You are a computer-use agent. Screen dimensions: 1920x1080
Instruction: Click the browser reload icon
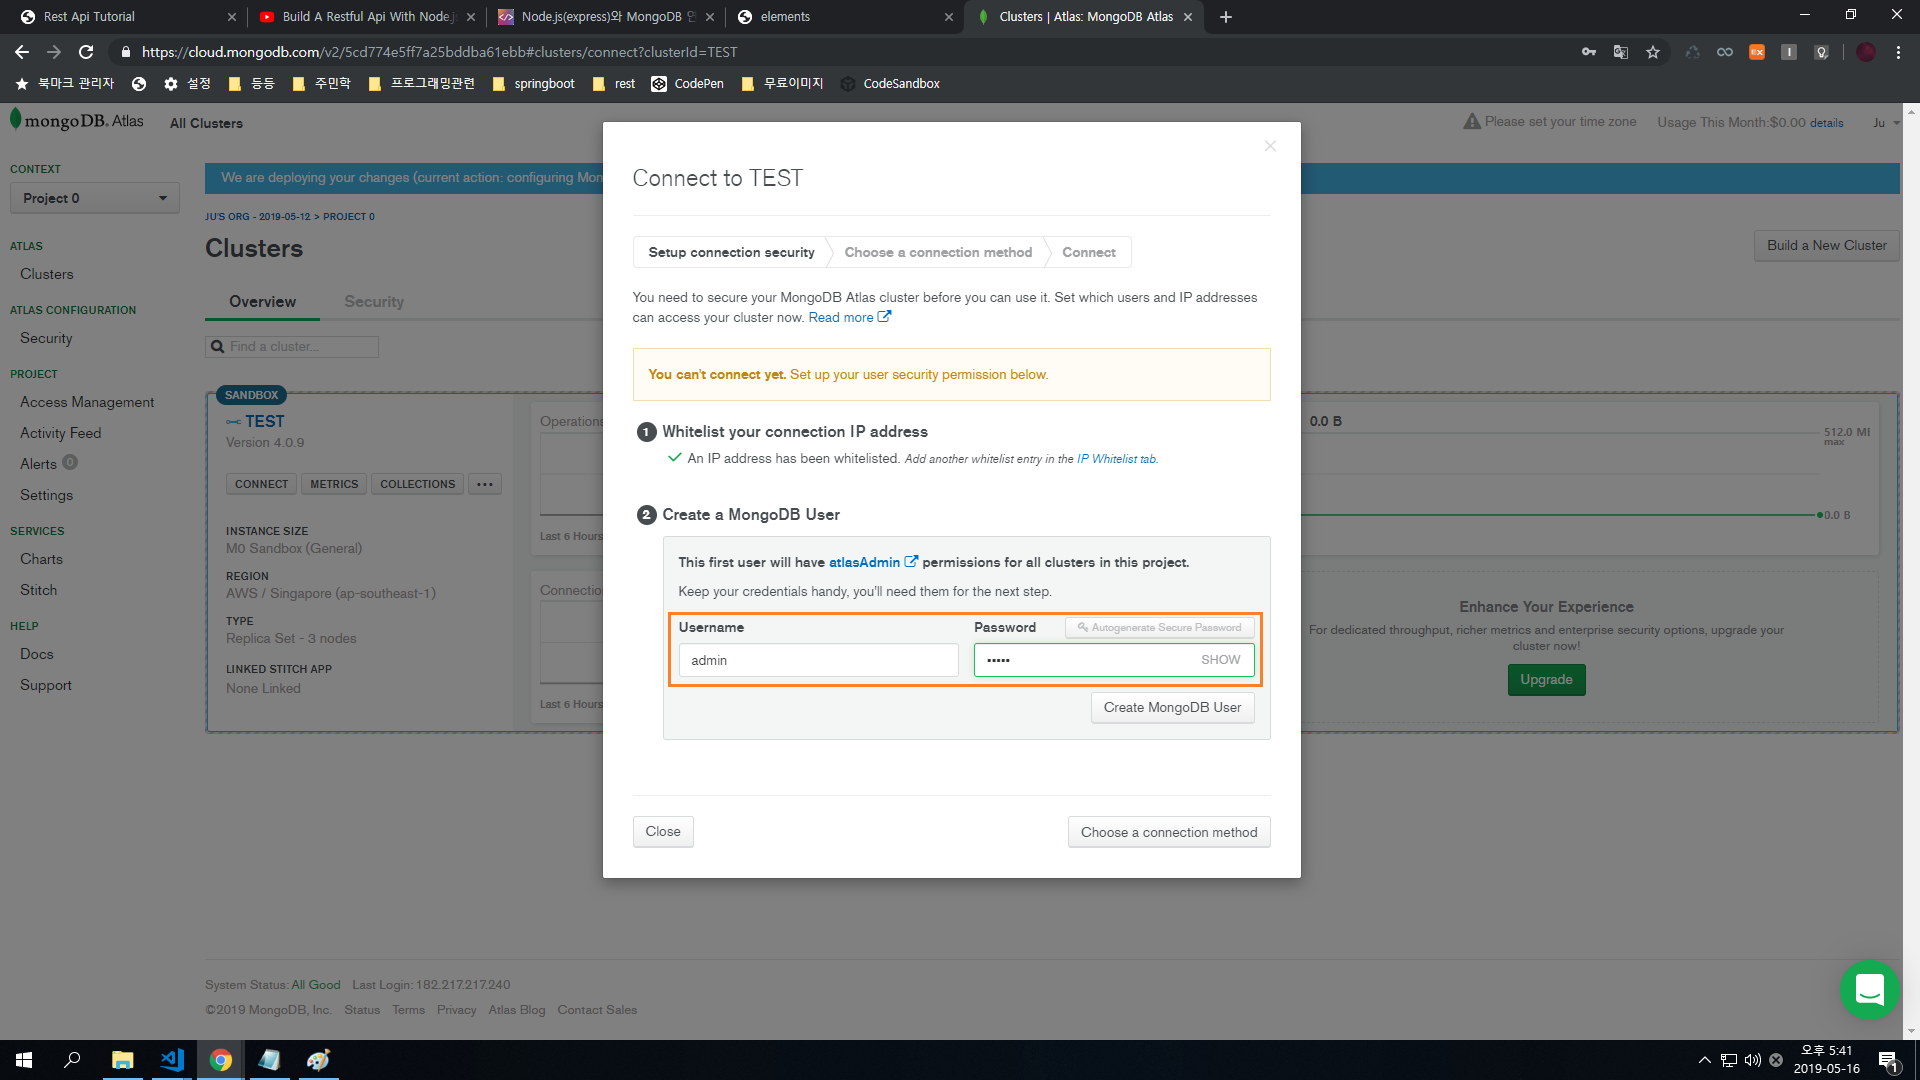86,52
